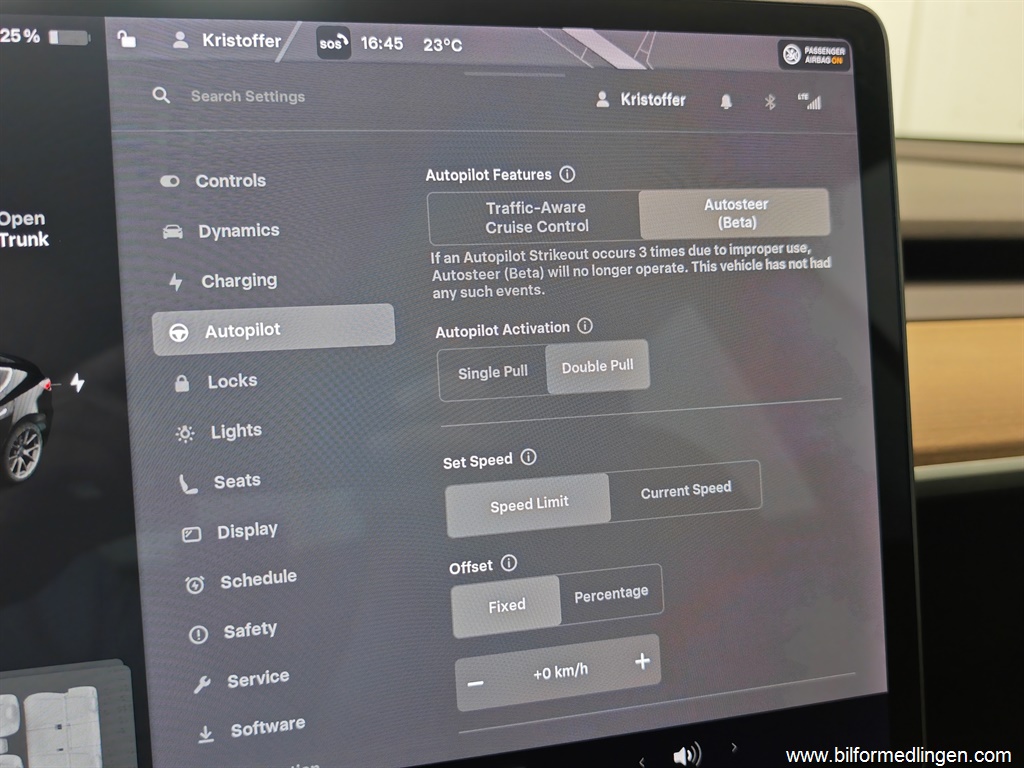Choose Double Pull activation
The height and width of the screenshot is (768, 1024).
[598, 366]
